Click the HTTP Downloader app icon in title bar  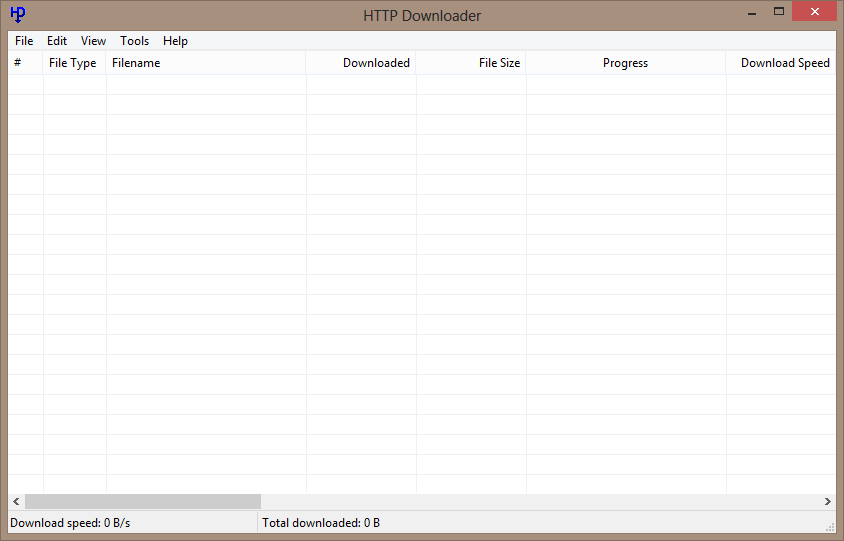click(x=18, y=15)
